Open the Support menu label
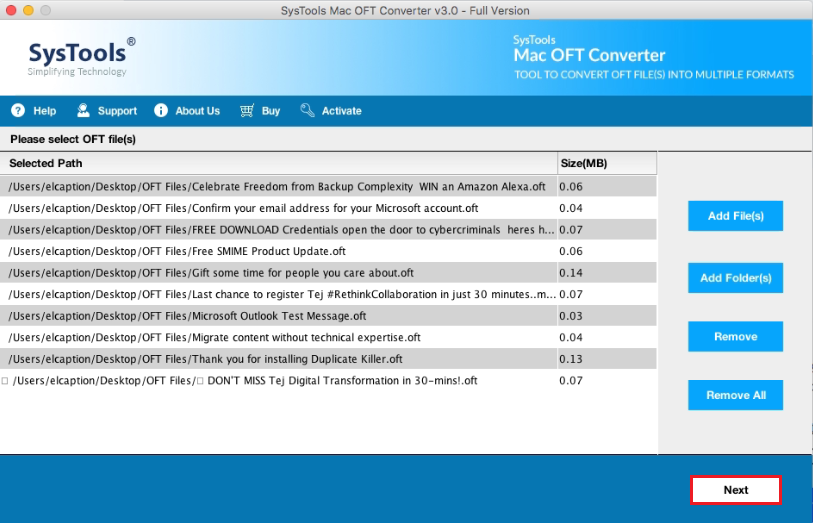This screenshot has width=813, height=523. 117,111
